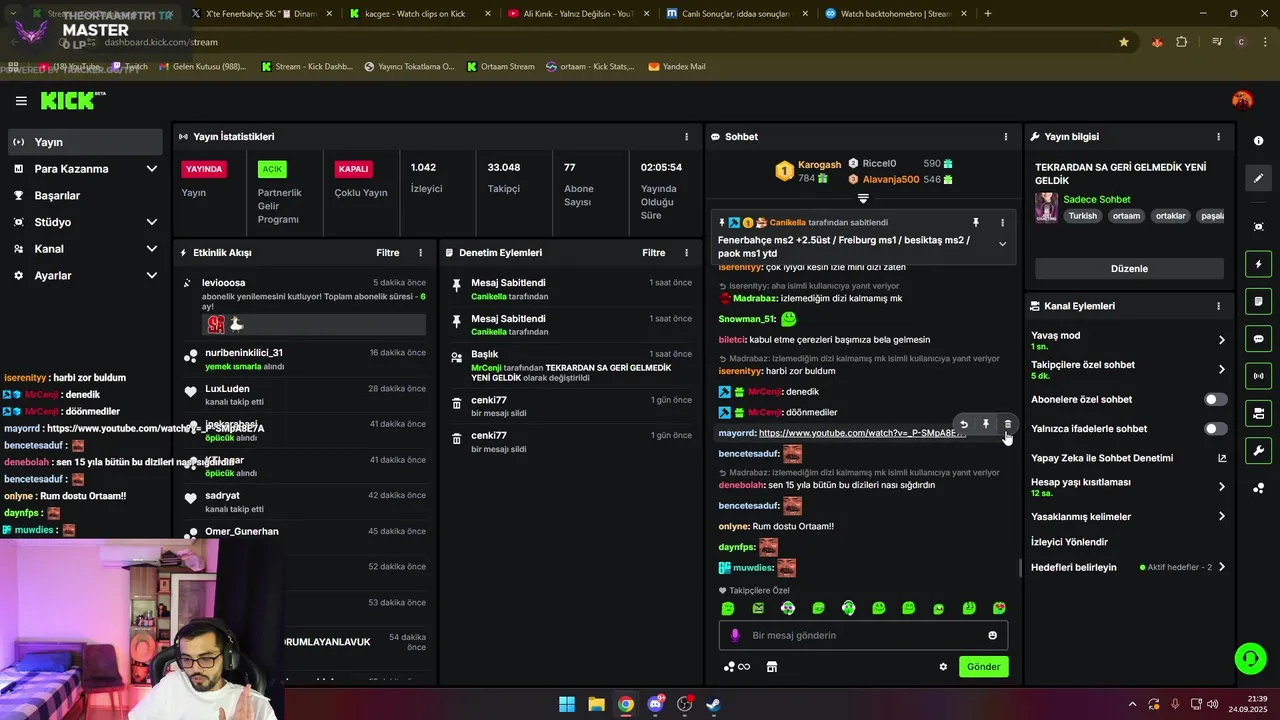Open the user avatar menu at top right
The image size is (1280, 720).
1242,100
